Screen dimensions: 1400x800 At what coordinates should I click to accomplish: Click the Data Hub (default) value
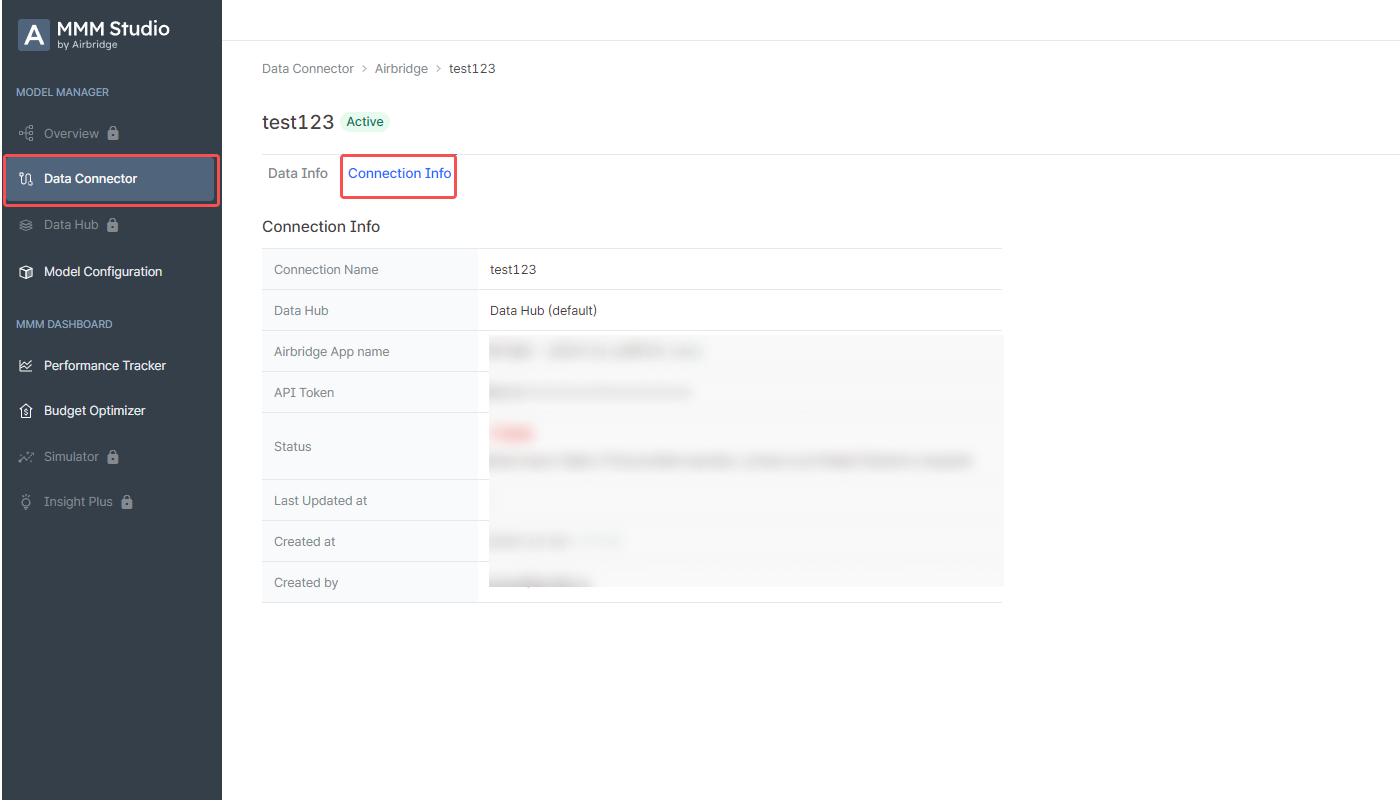tap(543, 311)
